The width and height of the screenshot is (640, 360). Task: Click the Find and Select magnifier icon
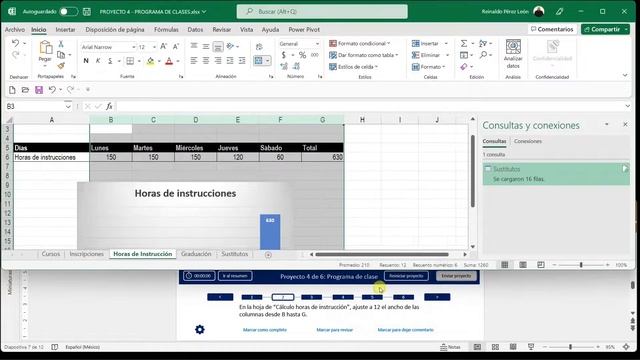(483, 55)
